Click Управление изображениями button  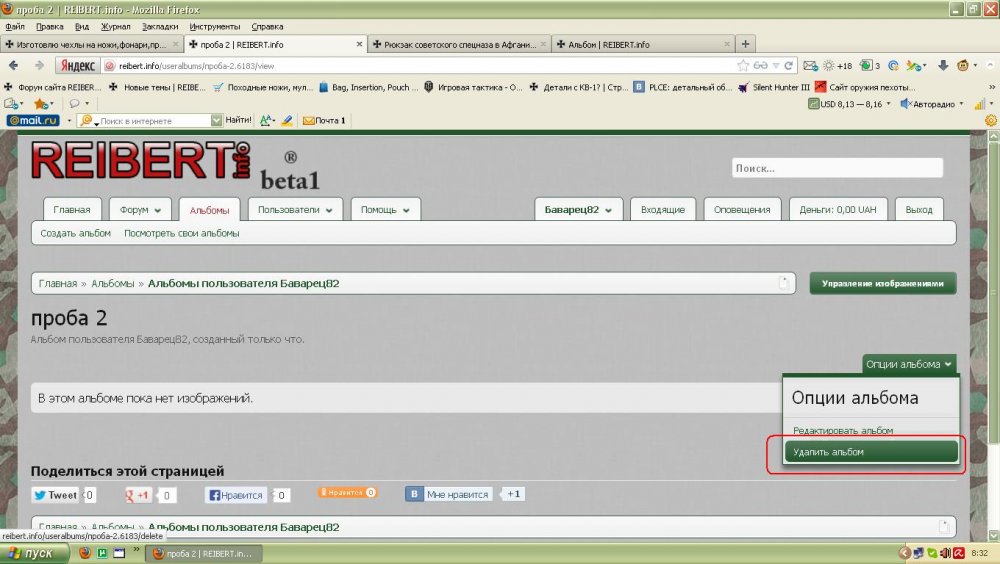883,283
